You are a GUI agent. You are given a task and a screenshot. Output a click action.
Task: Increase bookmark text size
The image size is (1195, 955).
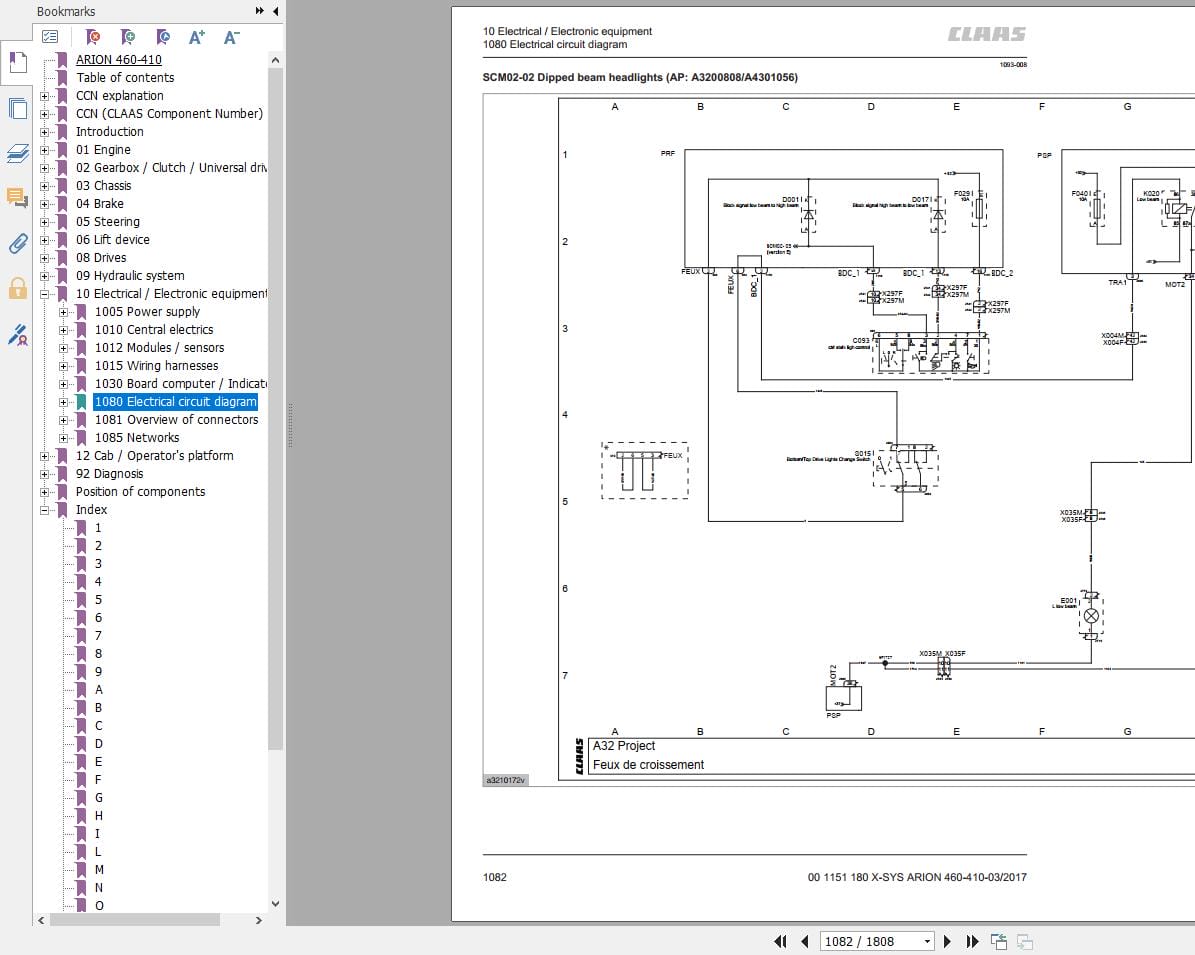(x=197, y=37)
